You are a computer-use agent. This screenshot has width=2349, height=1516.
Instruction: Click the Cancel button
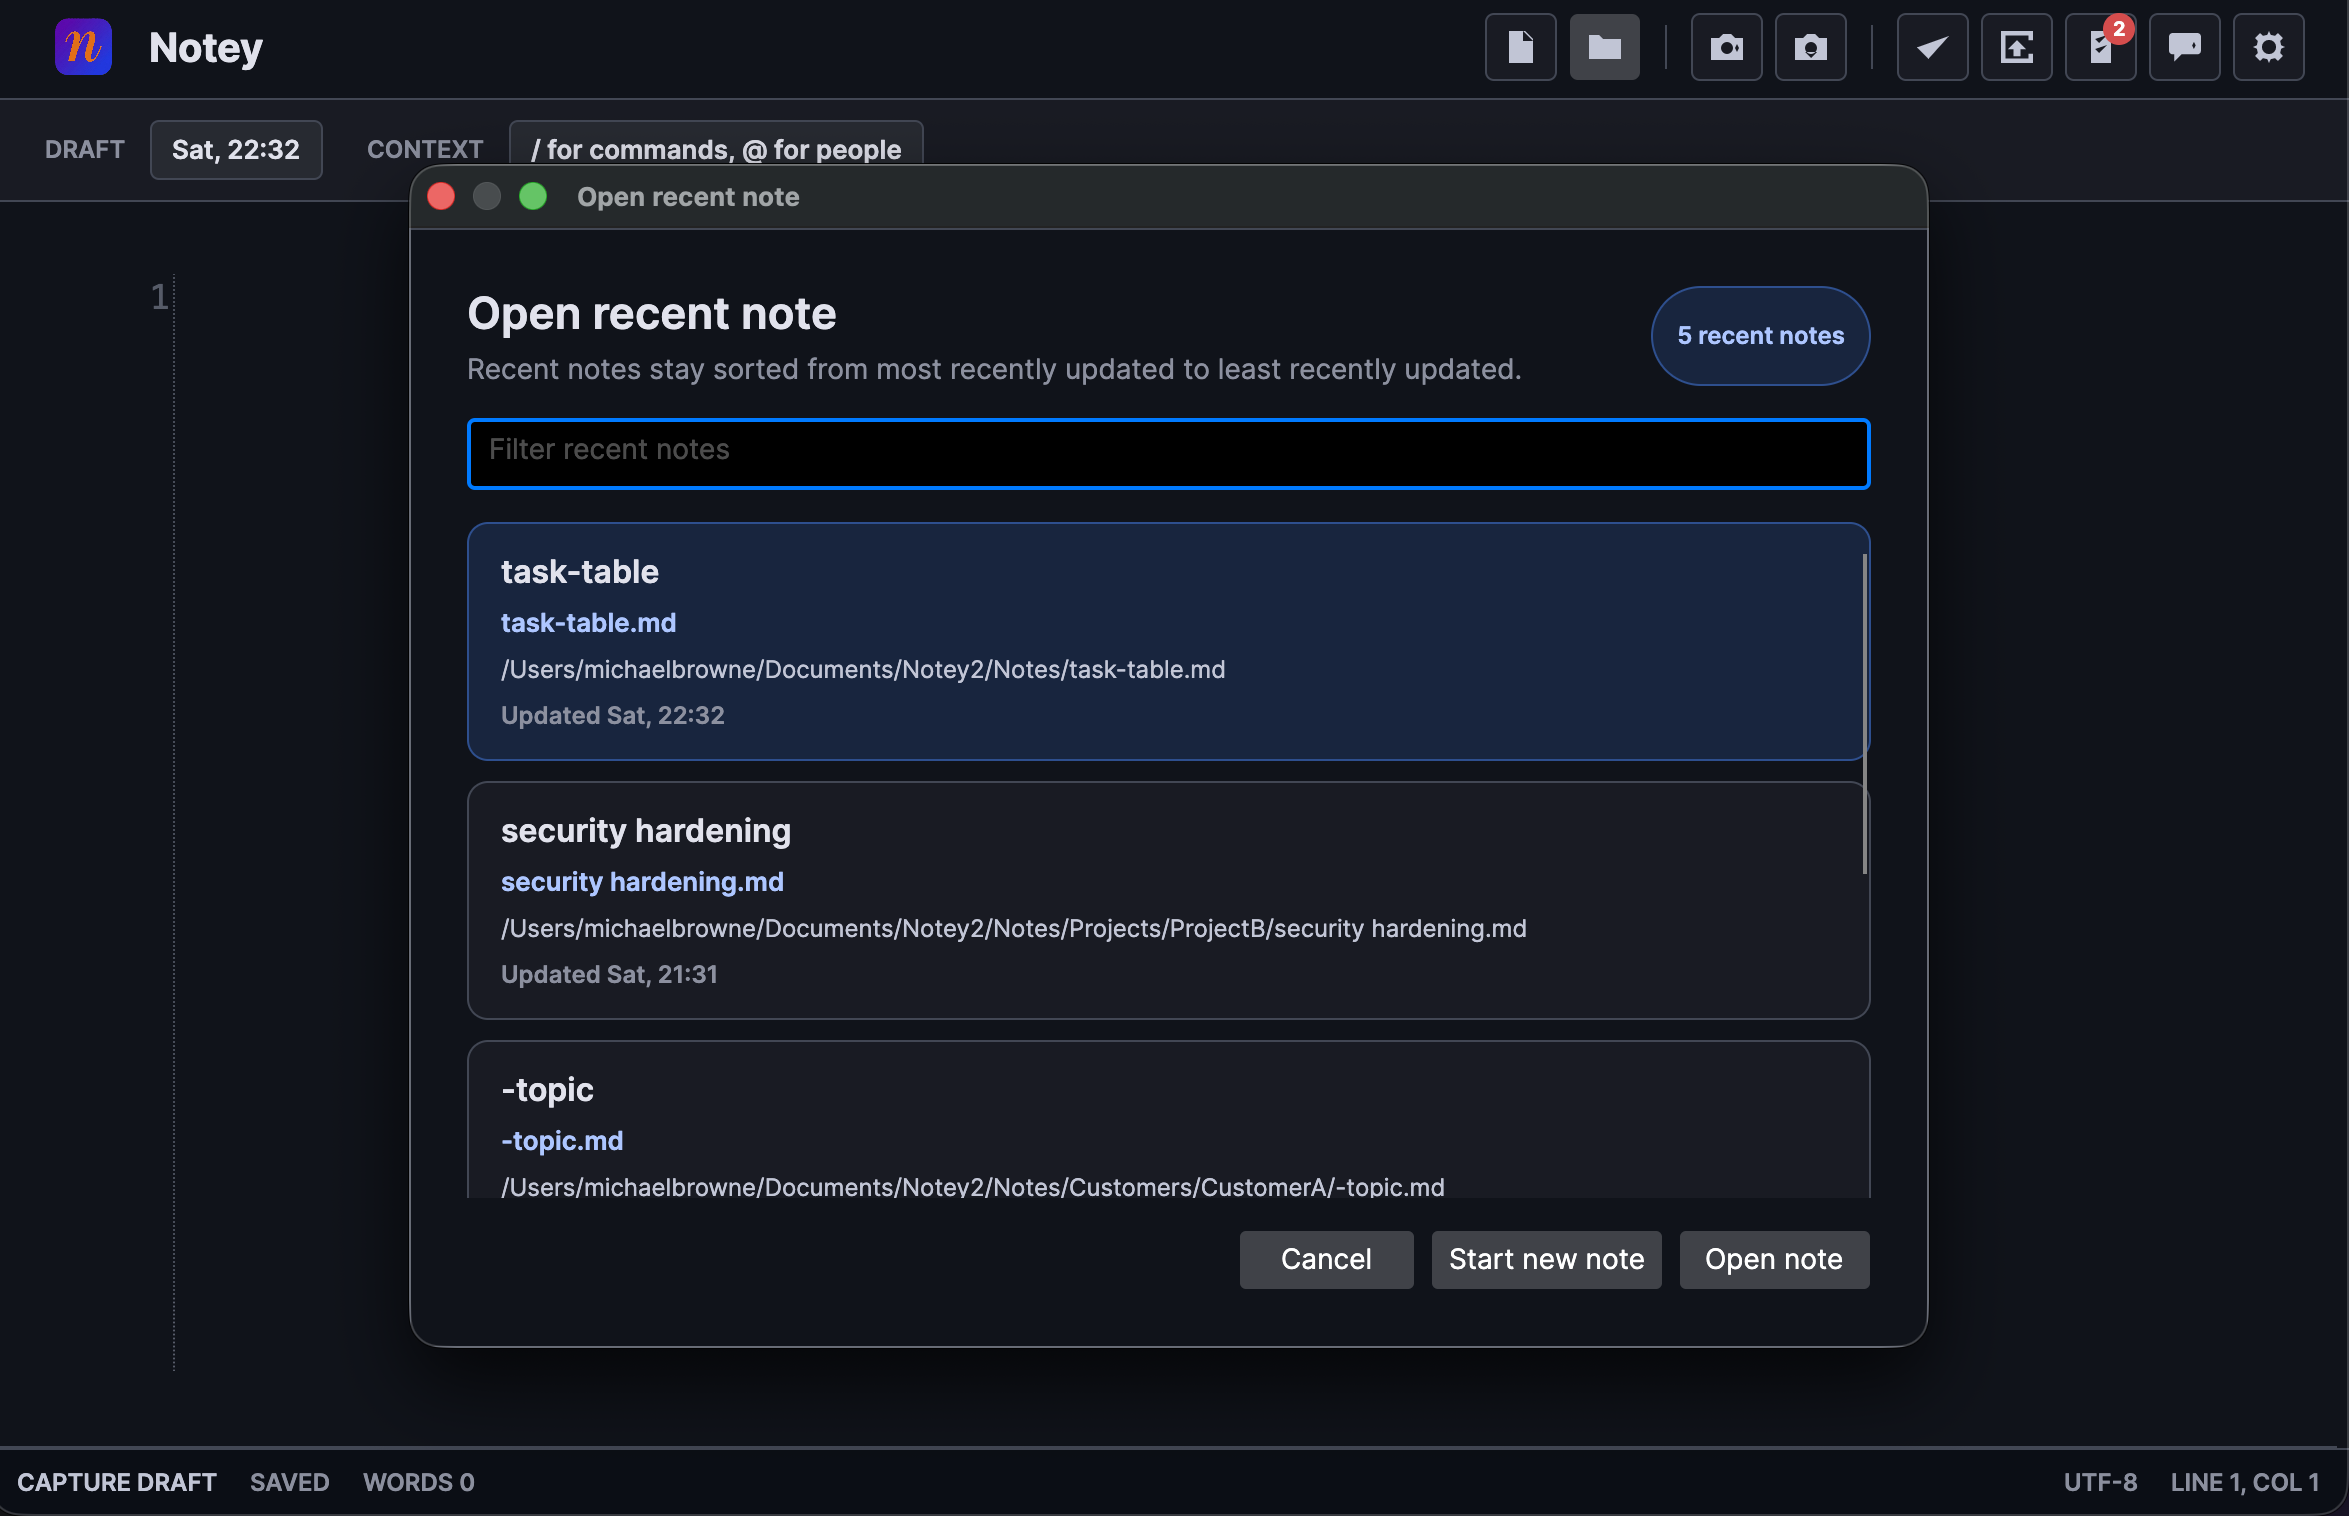[x=1326, y=1259]
